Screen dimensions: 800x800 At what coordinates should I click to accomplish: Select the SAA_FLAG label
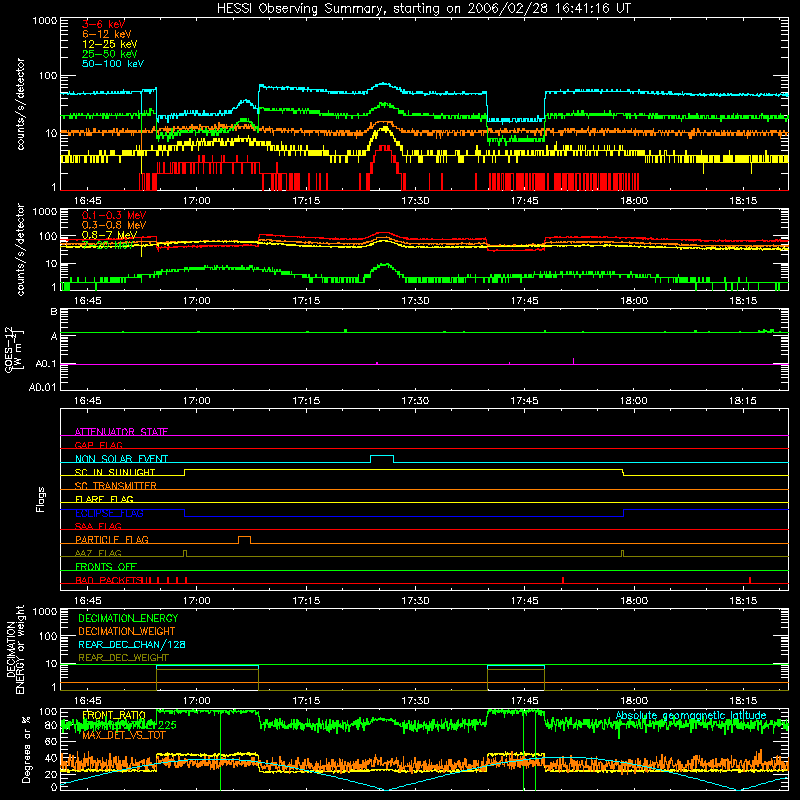point(98,526)
